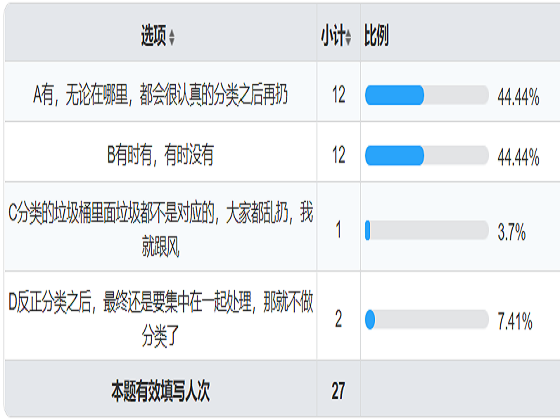
Task: Click the 3.7% percentage text
Action: 511,232
